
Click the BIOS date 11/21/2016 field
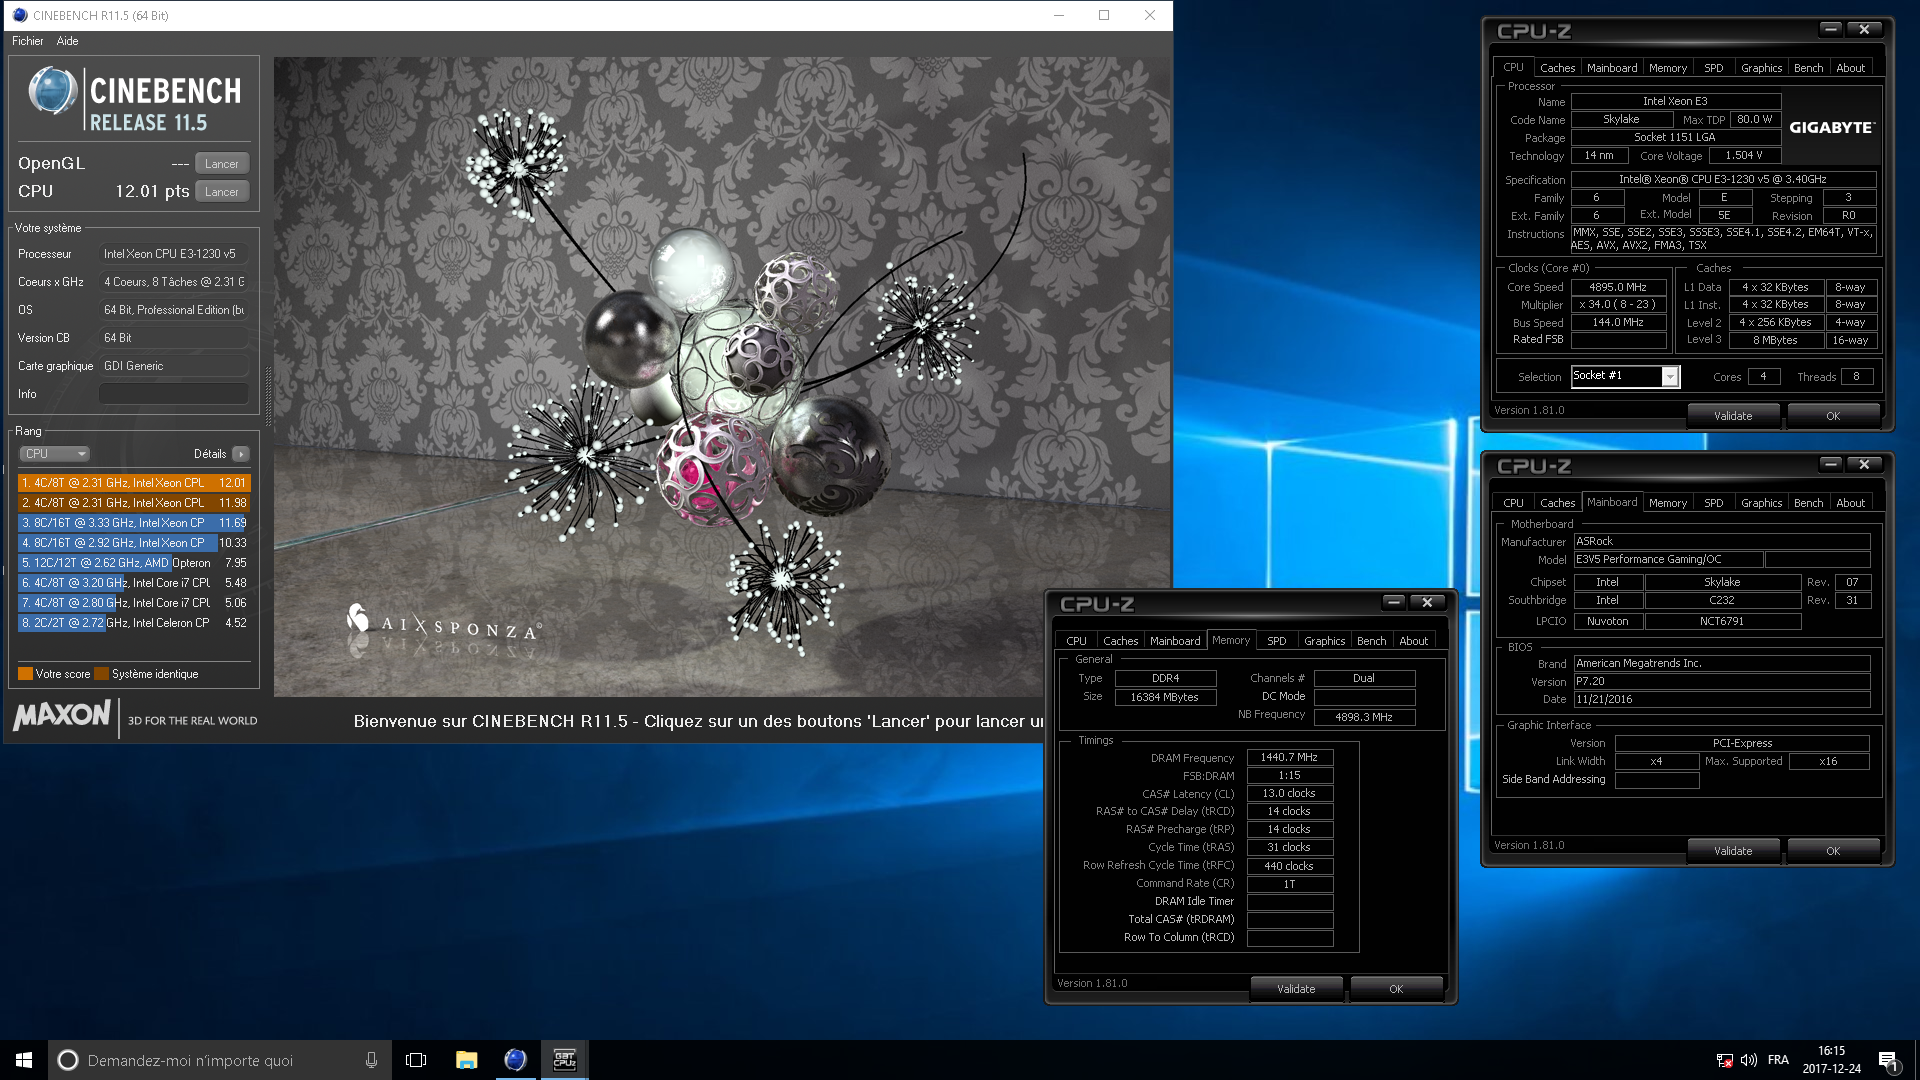tap(1721, 700)
